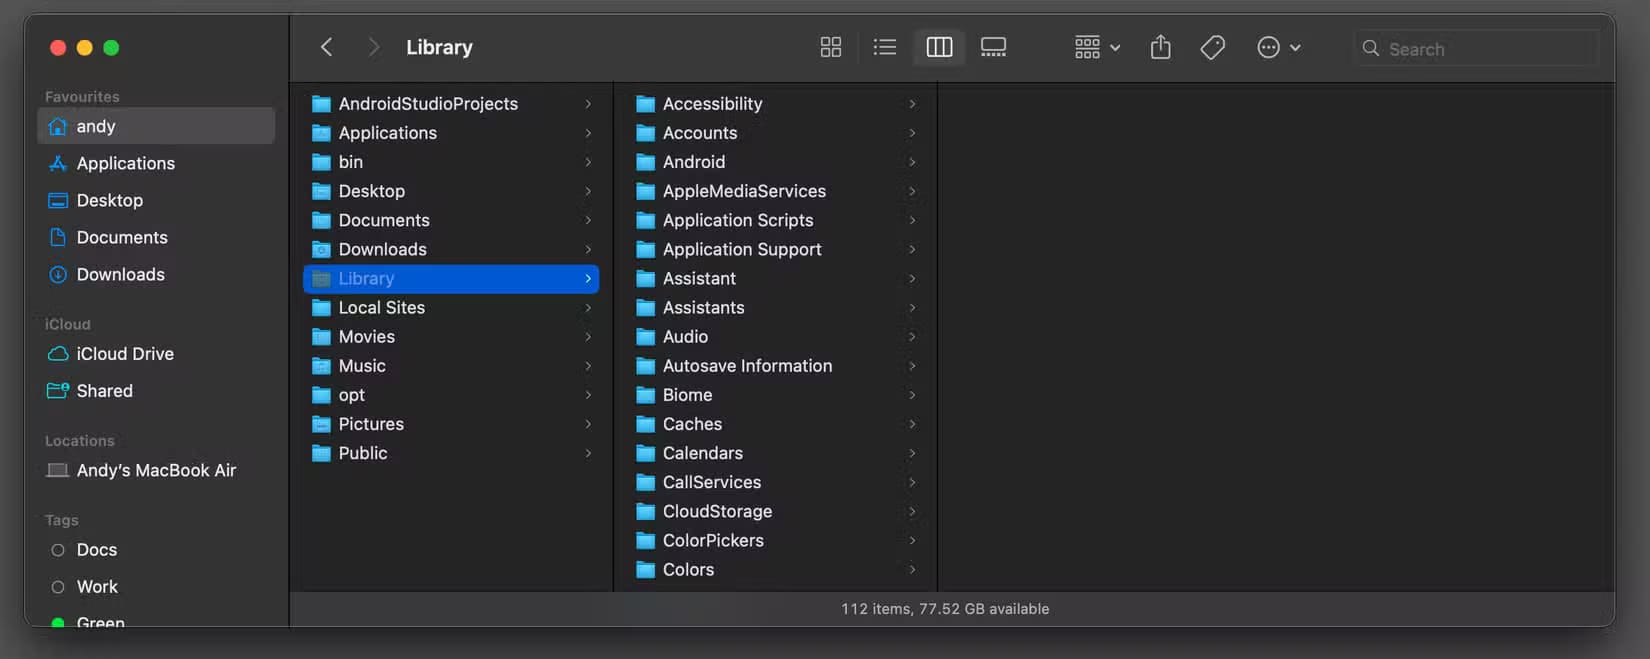1650x659 pixels.
Task: Expand AndroidStudioProjects via its chevron
Action: point(588,104)
